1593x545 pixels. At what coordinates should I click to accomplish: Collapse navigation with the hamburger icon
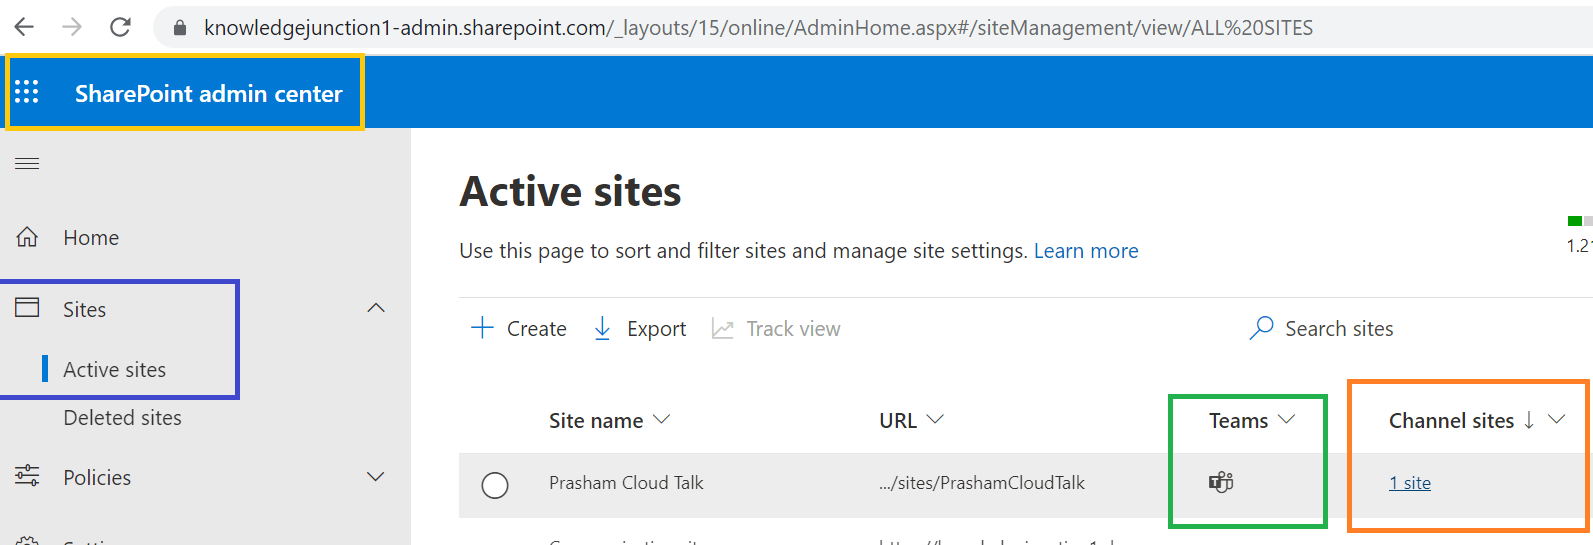click(x=27, y=164)
